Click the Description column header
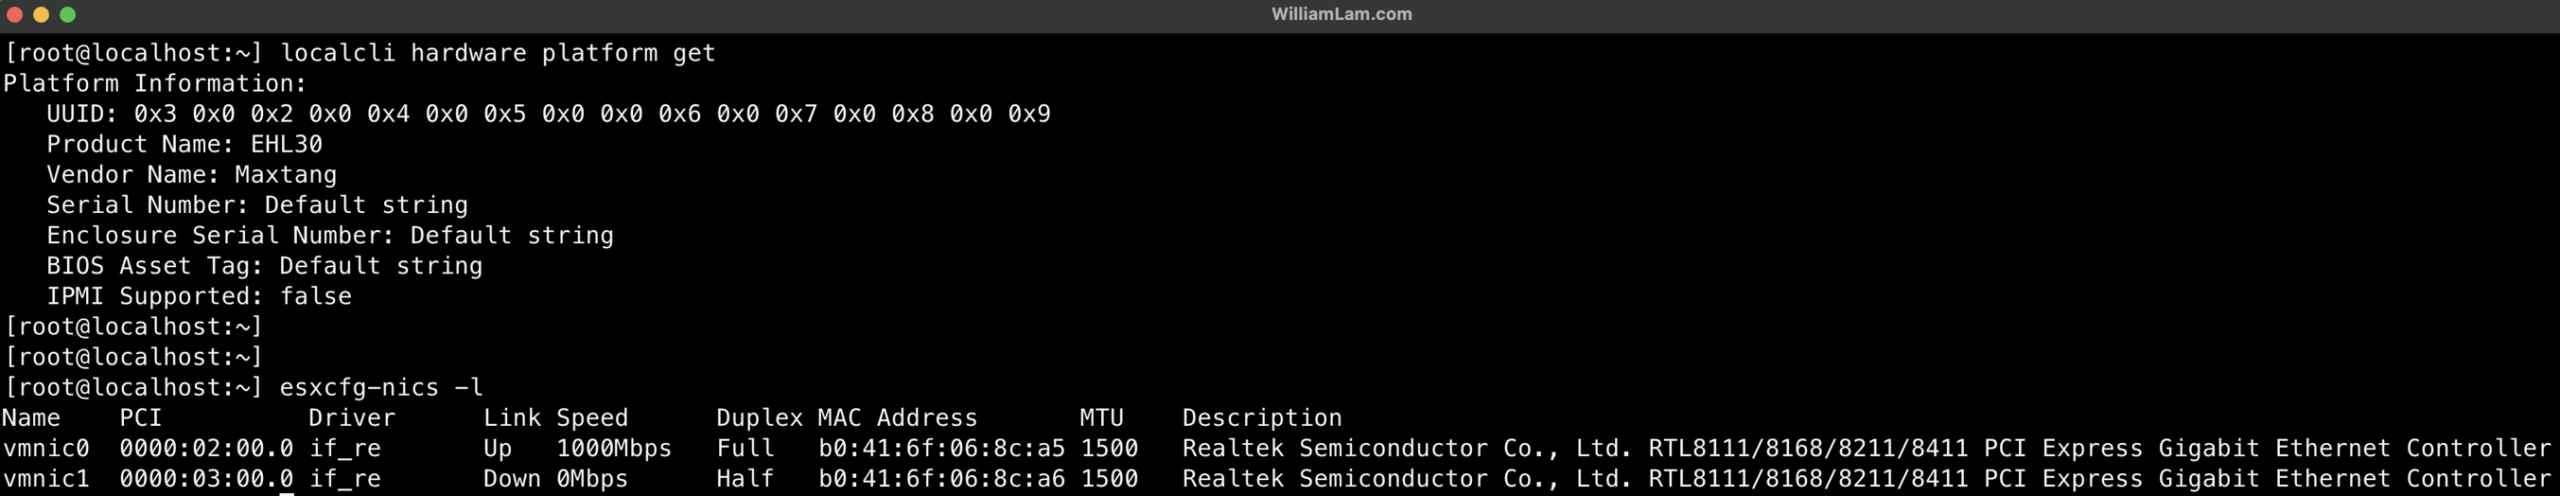The height and width of the screenshot is (496, 2560). coord(1261,418)
